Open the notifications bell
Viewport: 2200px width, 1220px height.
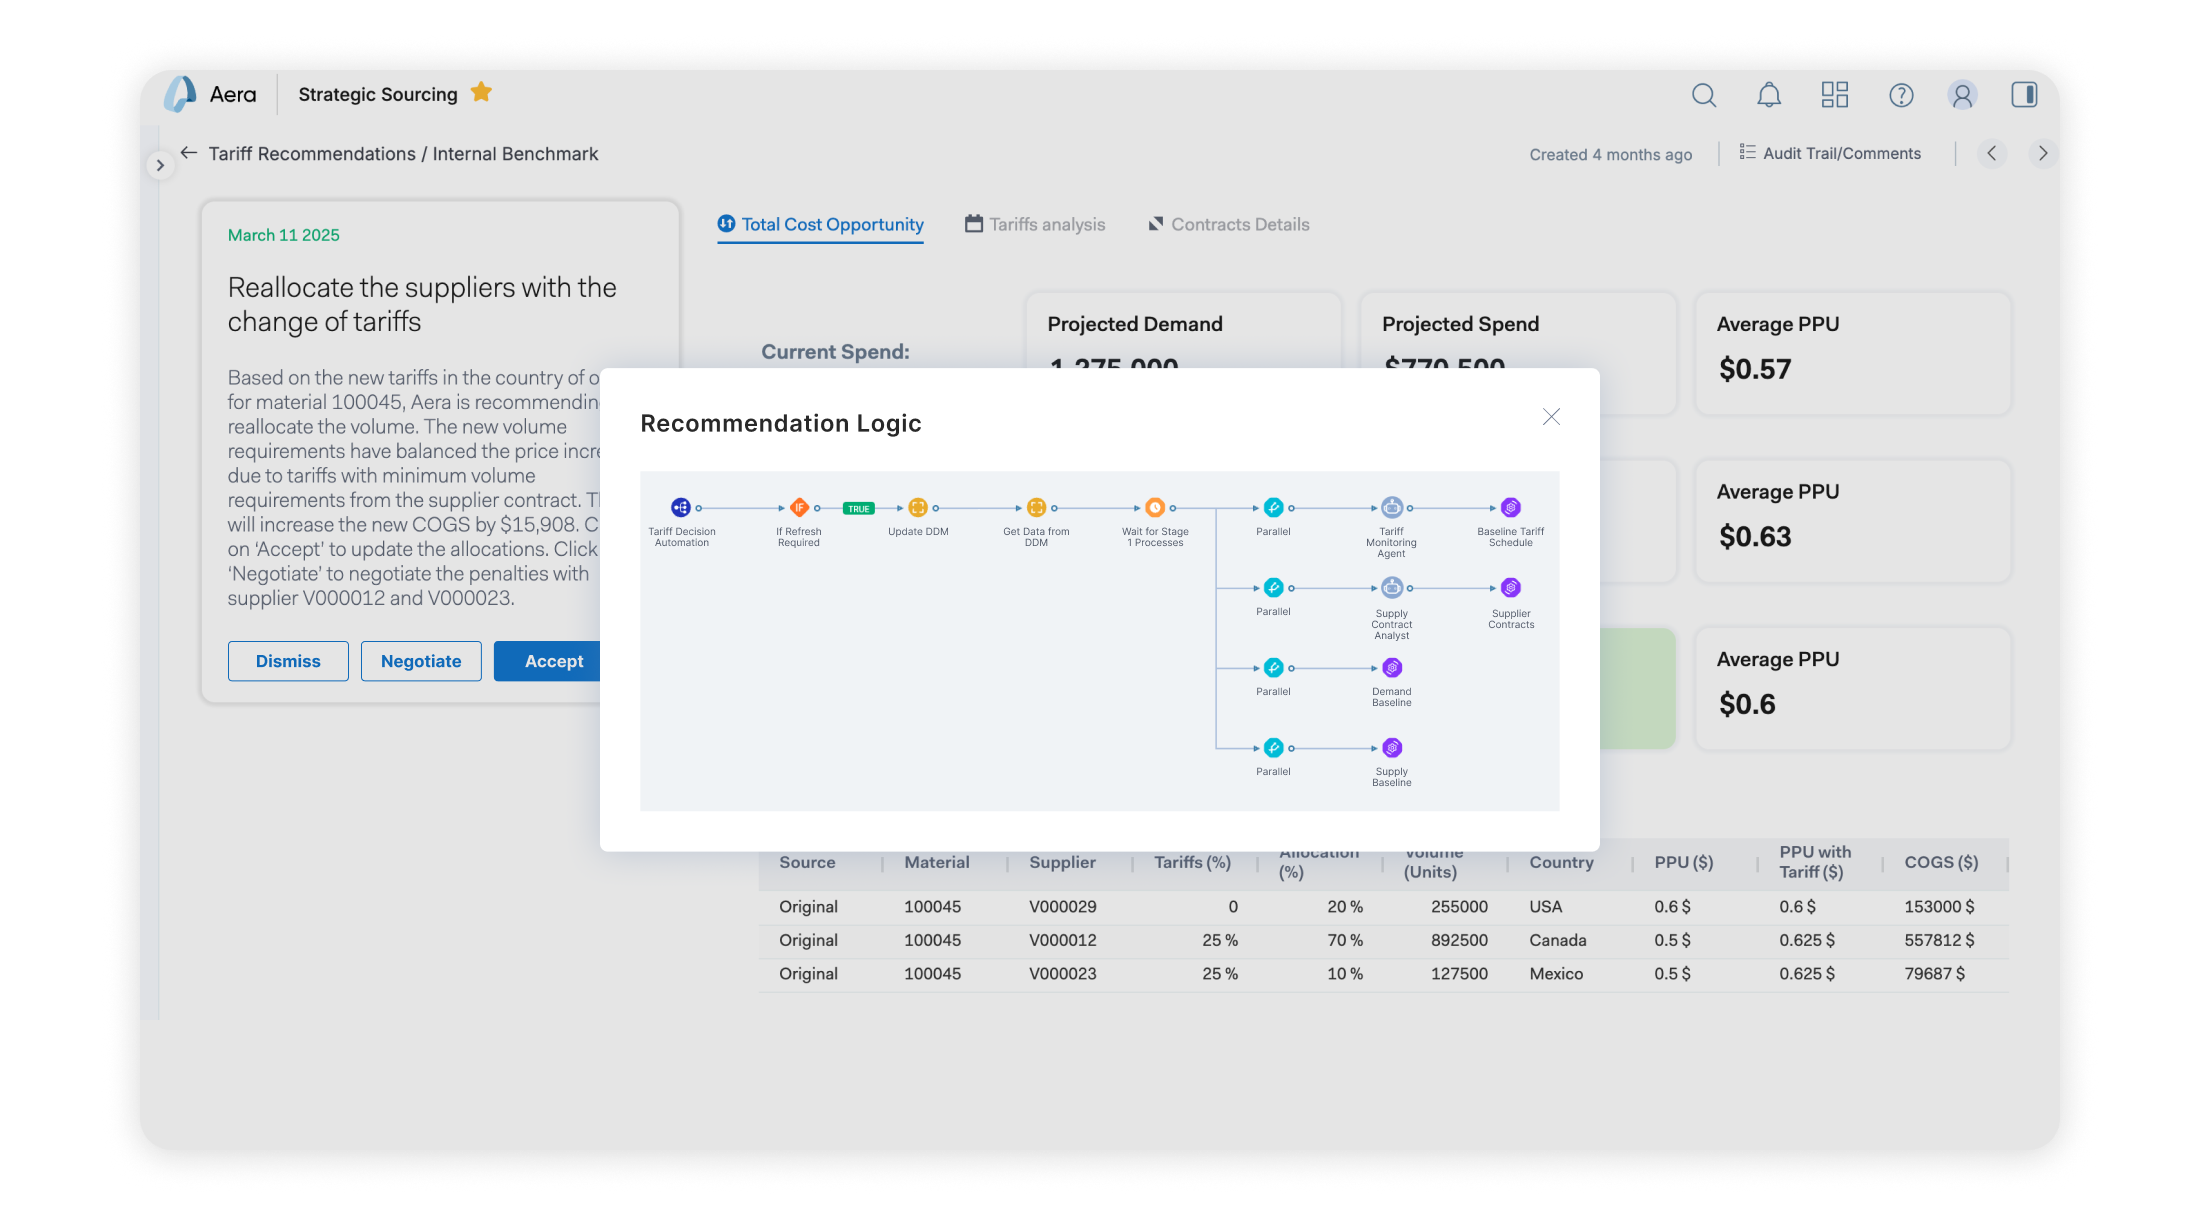pos(1769,95)
